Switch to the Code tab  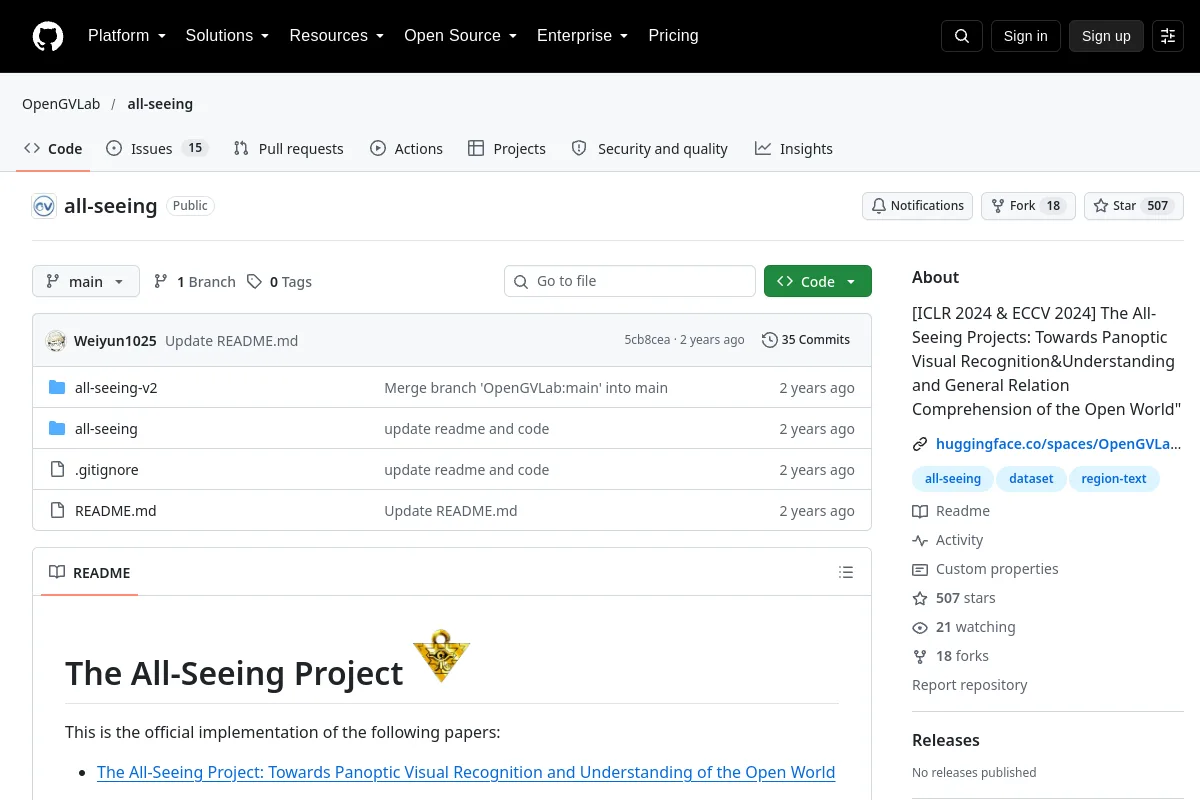tap(54, 149)
